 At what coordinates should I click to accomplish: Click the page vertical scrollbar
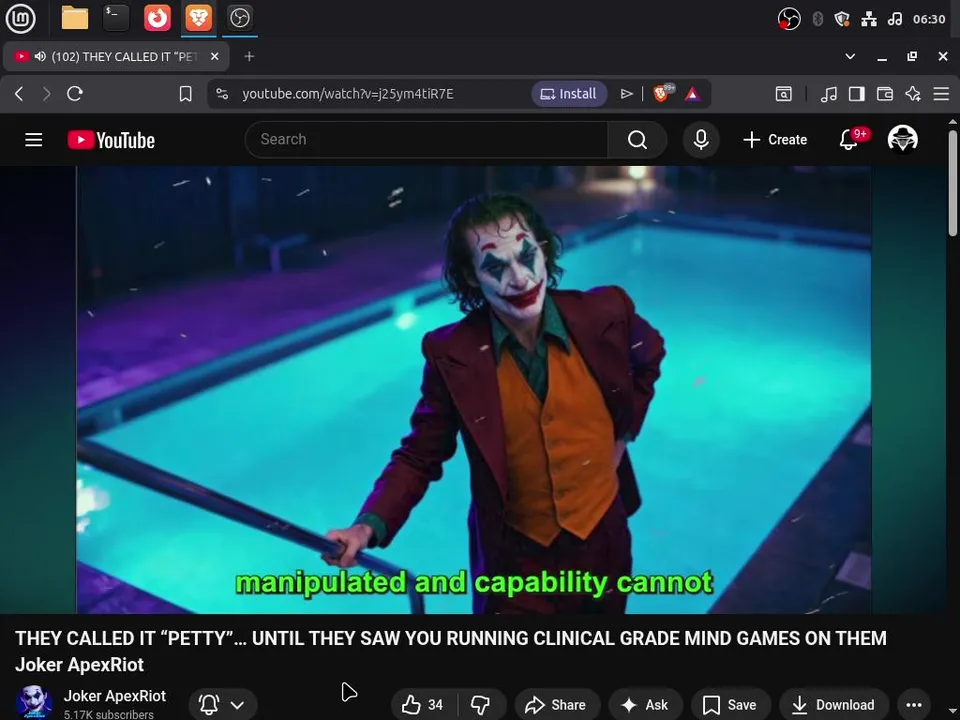point(953,183)
